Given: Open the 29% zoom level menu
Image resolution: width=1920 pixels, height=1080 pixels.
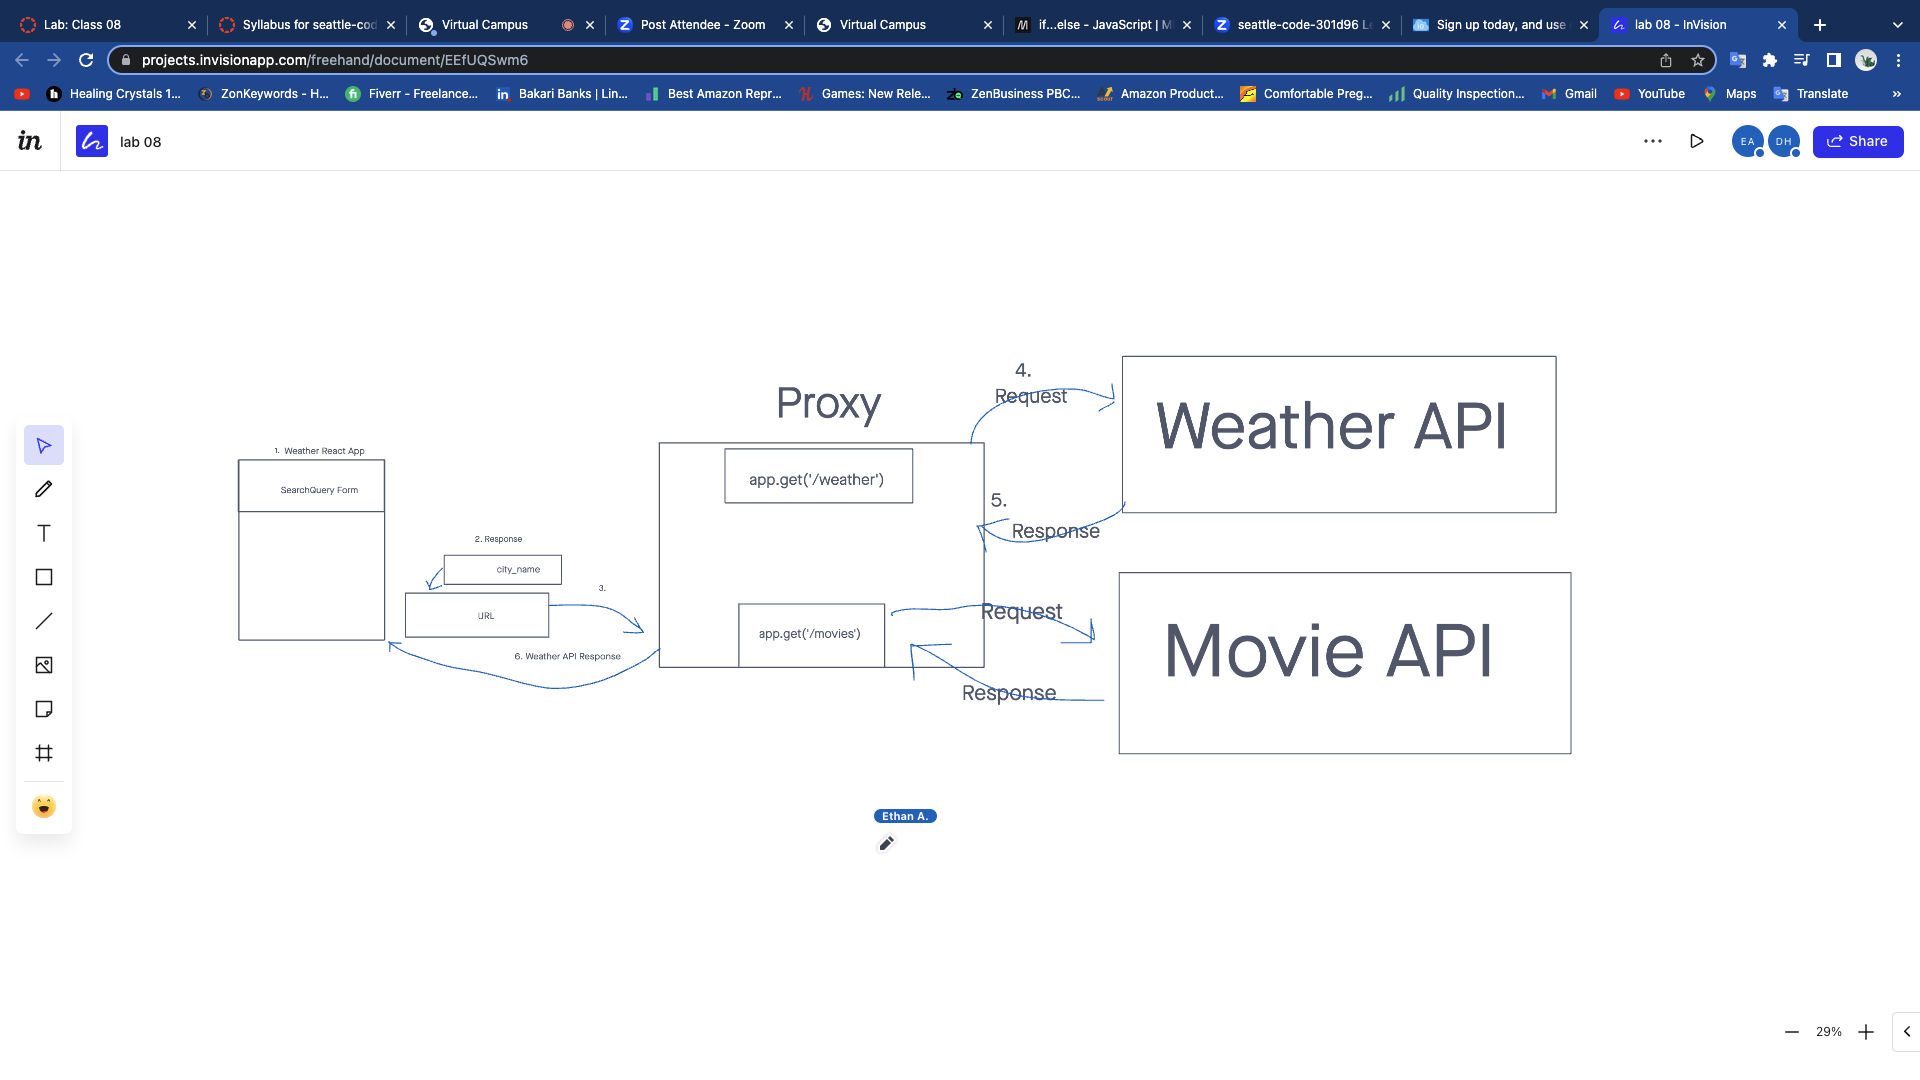Looking at the screenshot, I should point(1829,1032).
